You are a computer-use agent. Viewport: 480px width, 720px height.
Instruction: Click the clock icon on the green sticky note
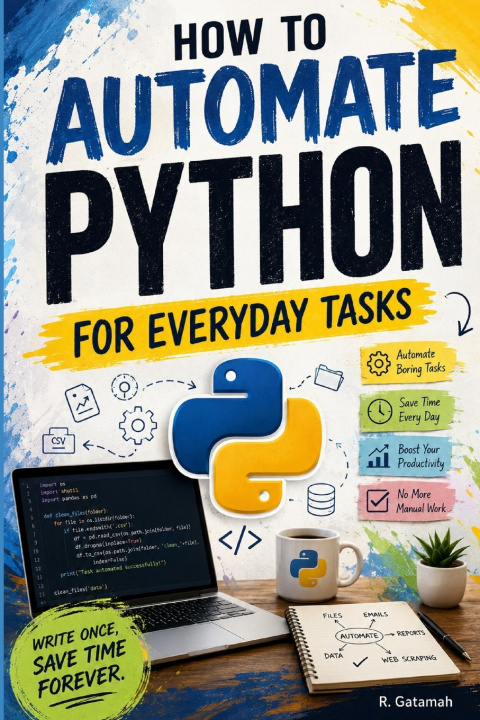pos(379,411)
